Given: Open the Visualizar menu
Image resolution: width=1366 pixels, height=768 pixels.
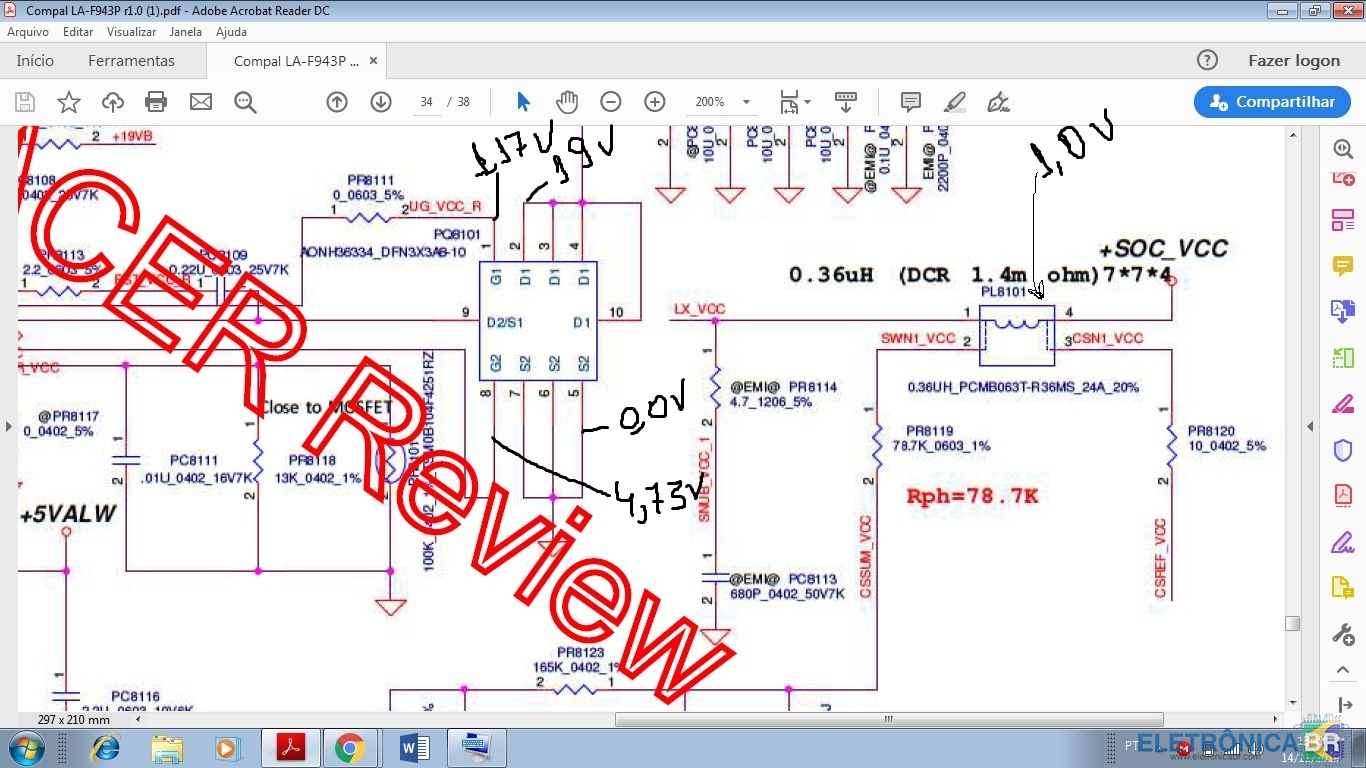Looking at the screenshot, I should pos(131,31).
